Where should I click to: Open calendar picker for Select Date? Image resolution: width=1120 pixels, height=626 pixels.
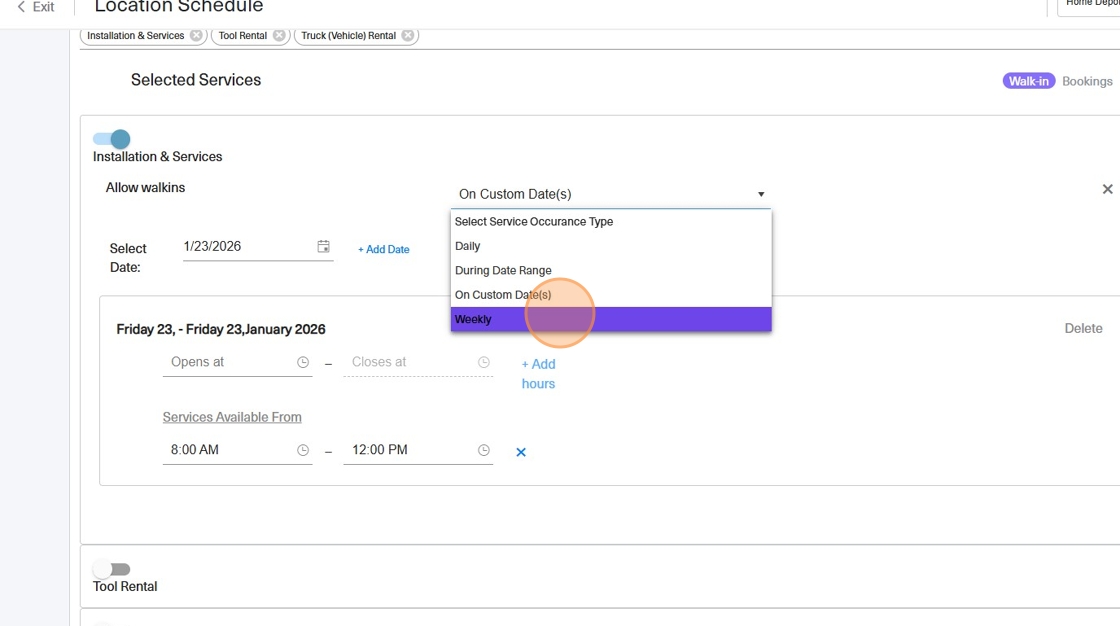point(323,246)
